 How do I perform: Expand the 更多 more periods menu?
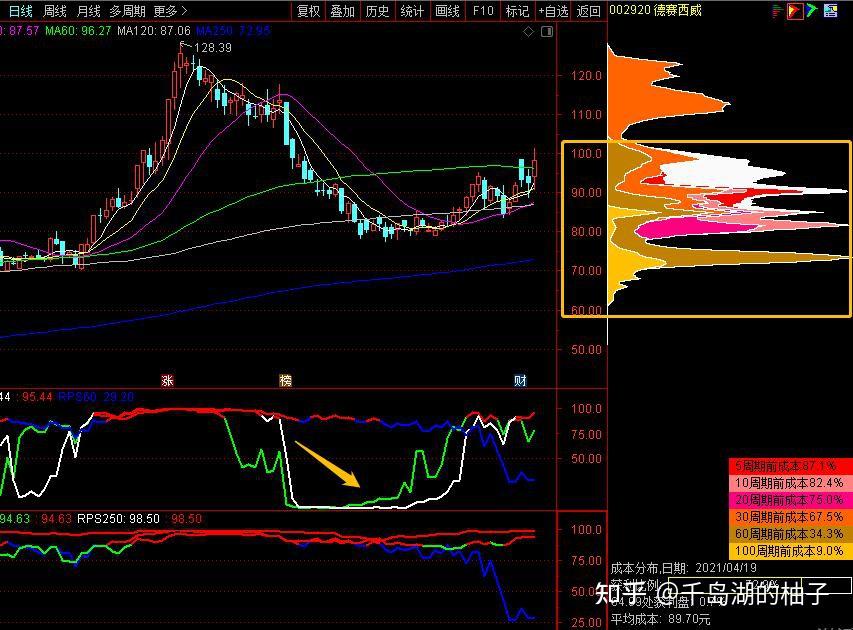[170, 11]
